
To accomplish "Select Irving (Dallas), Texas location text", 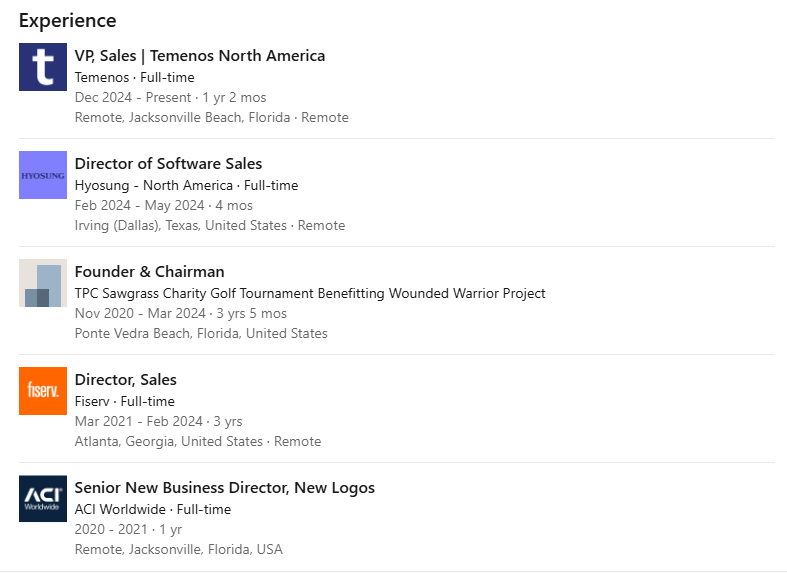I will (181, 225).
